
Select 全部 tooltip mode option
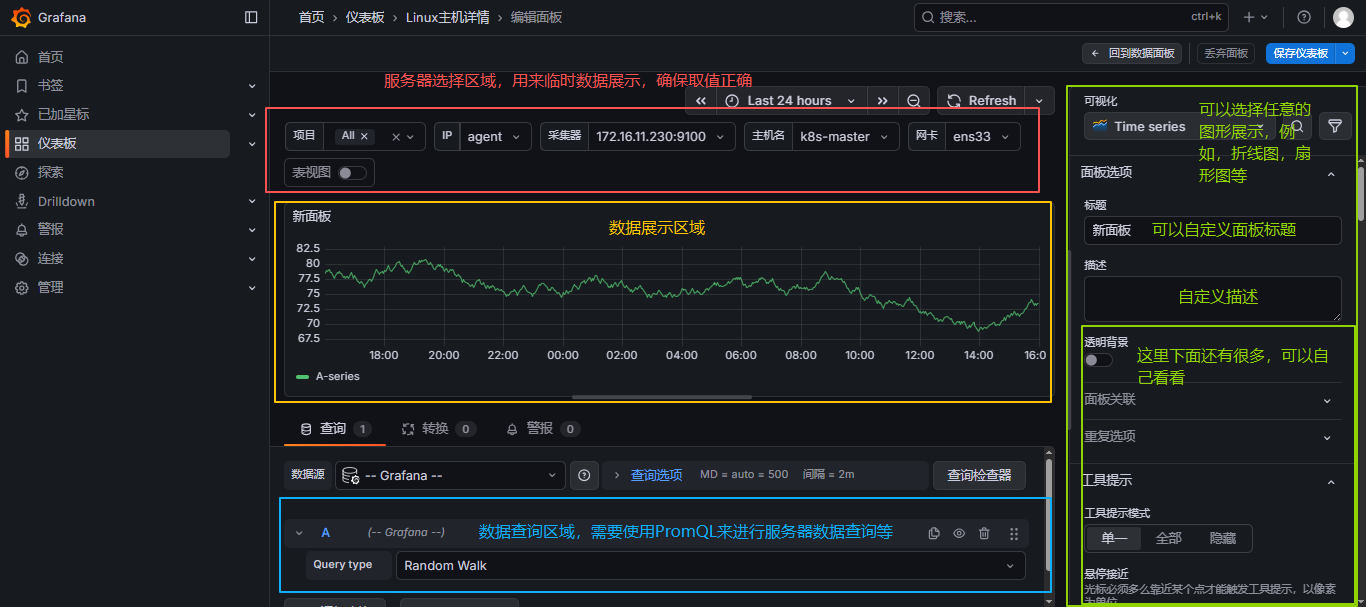pos(1168,538)
